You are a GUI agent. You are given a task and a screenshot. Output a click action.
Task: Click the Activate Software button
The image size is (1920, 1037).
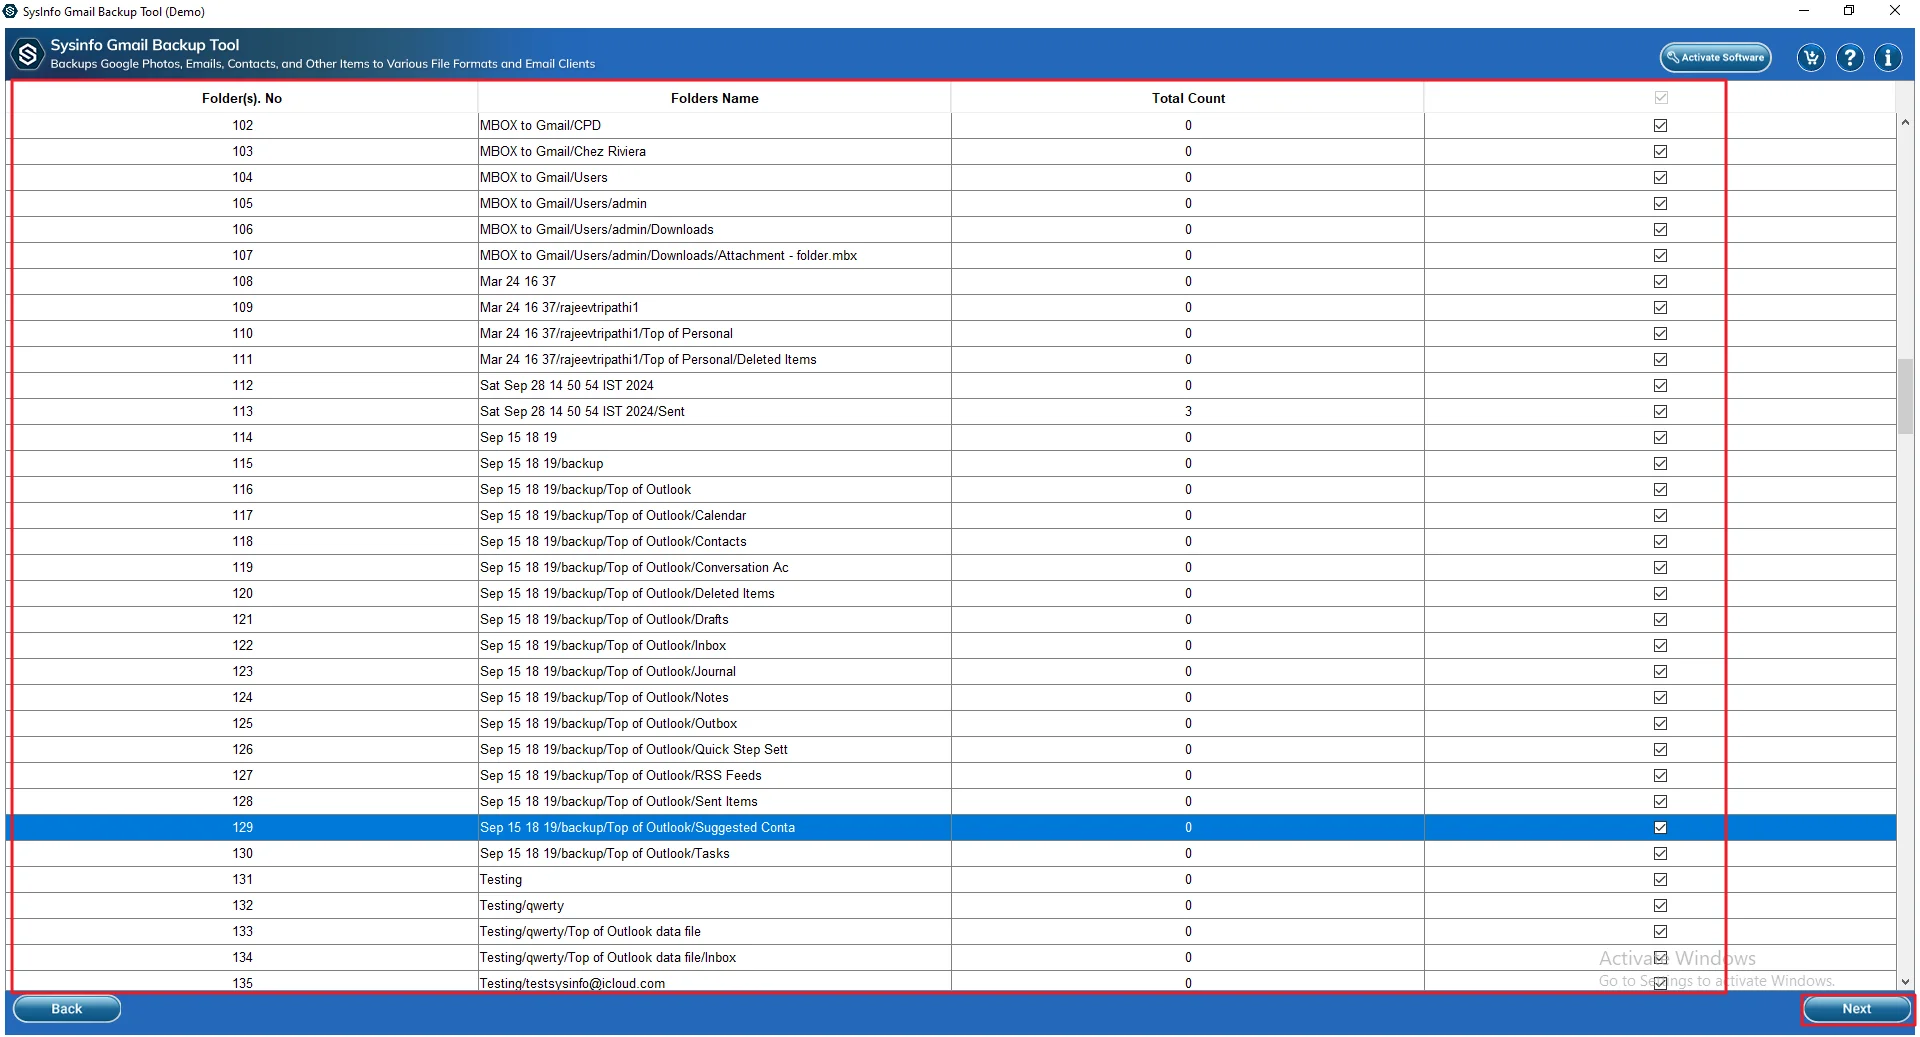[x=1716, y=57]
